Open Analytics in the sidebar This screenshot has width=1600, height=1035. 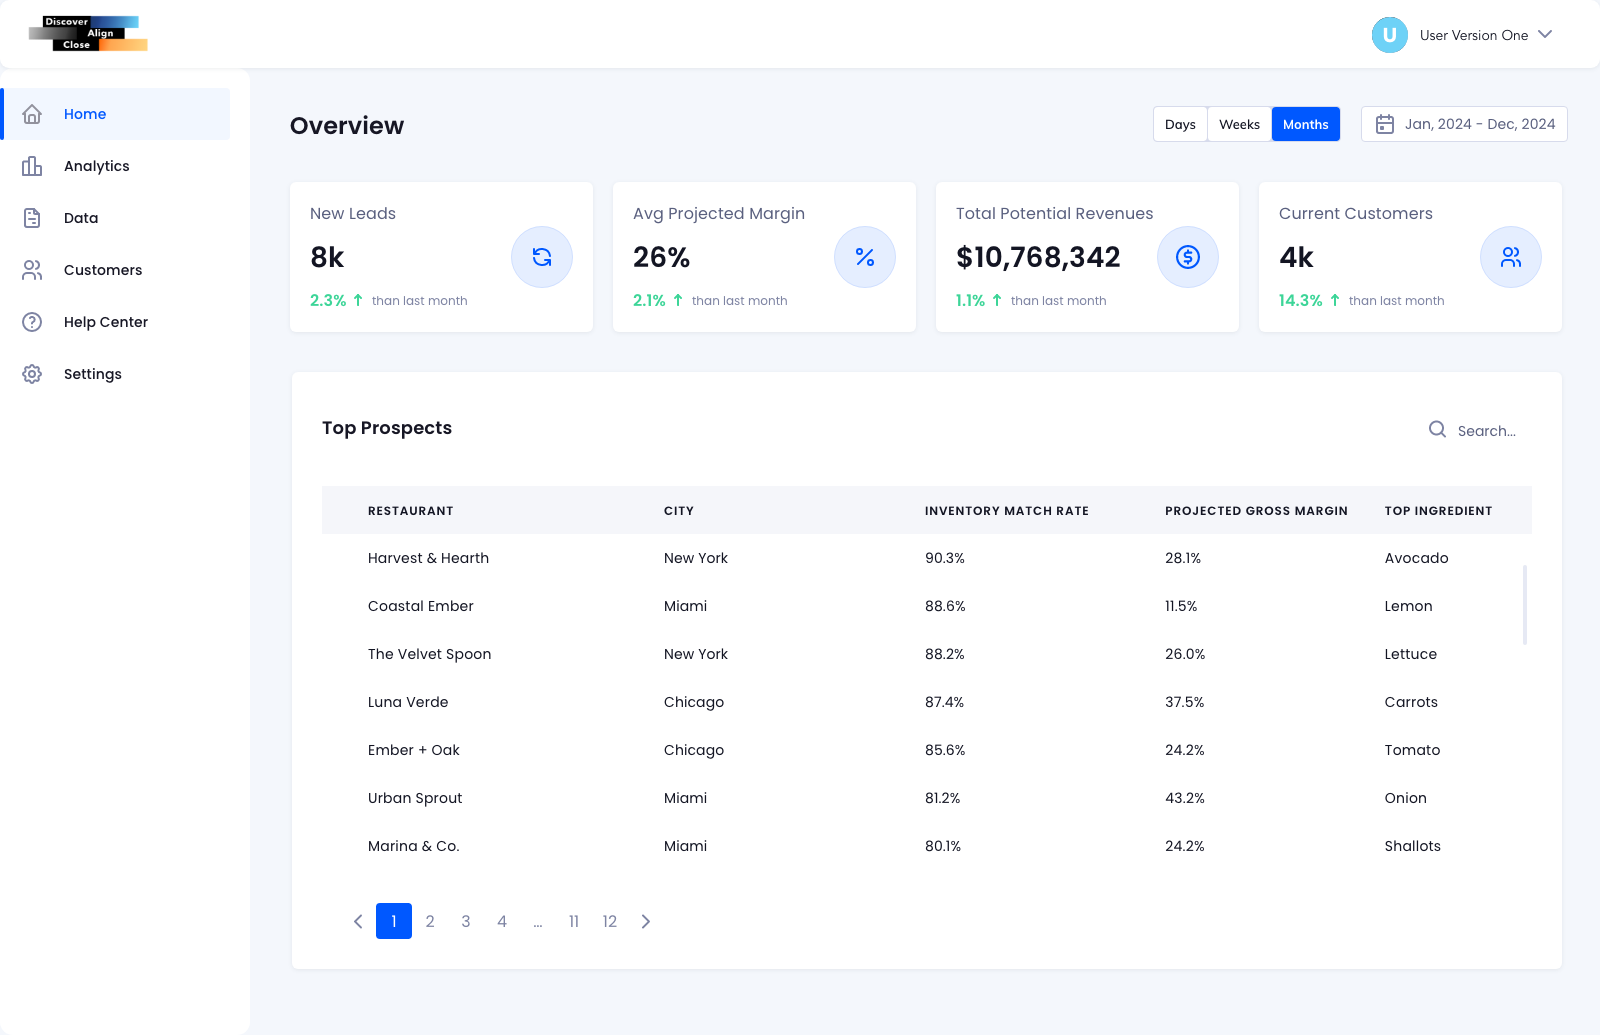(96, 166)
